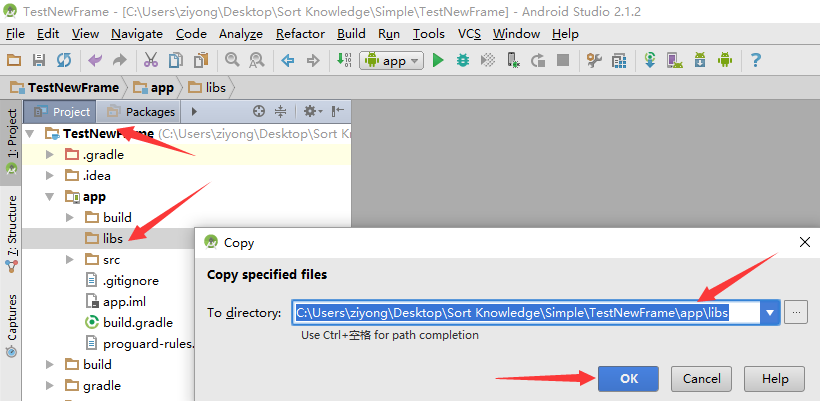The height and width of the screenshot is (401, 820).
Task: Click the Find magnifier icon
Action: pos(232,60)
